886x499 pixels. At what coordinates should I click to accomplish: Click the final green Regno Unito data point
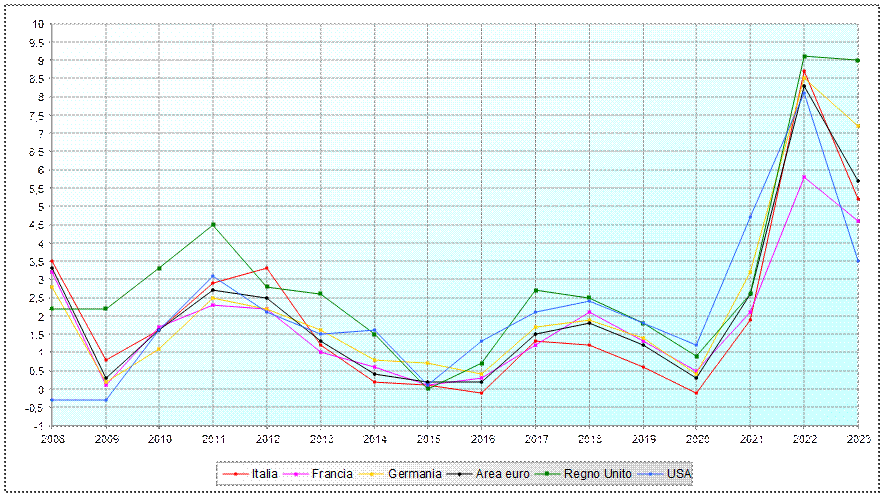point(858,60)
